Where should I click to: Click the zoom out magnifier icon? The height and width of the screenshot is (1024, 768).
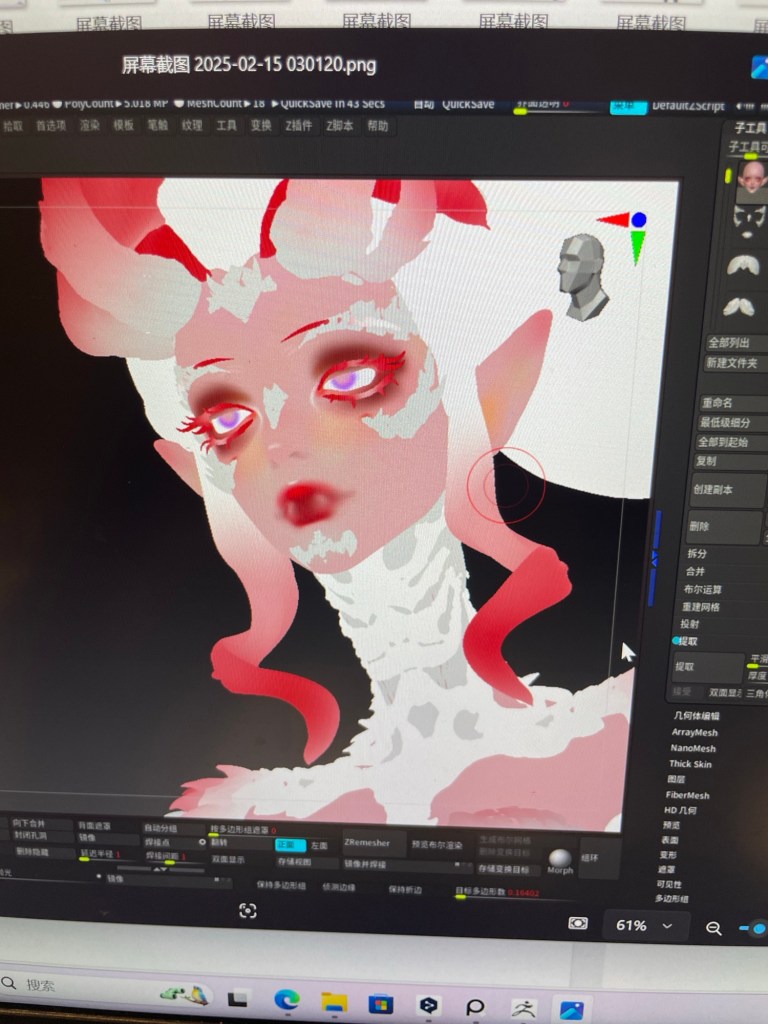(714, 928)
